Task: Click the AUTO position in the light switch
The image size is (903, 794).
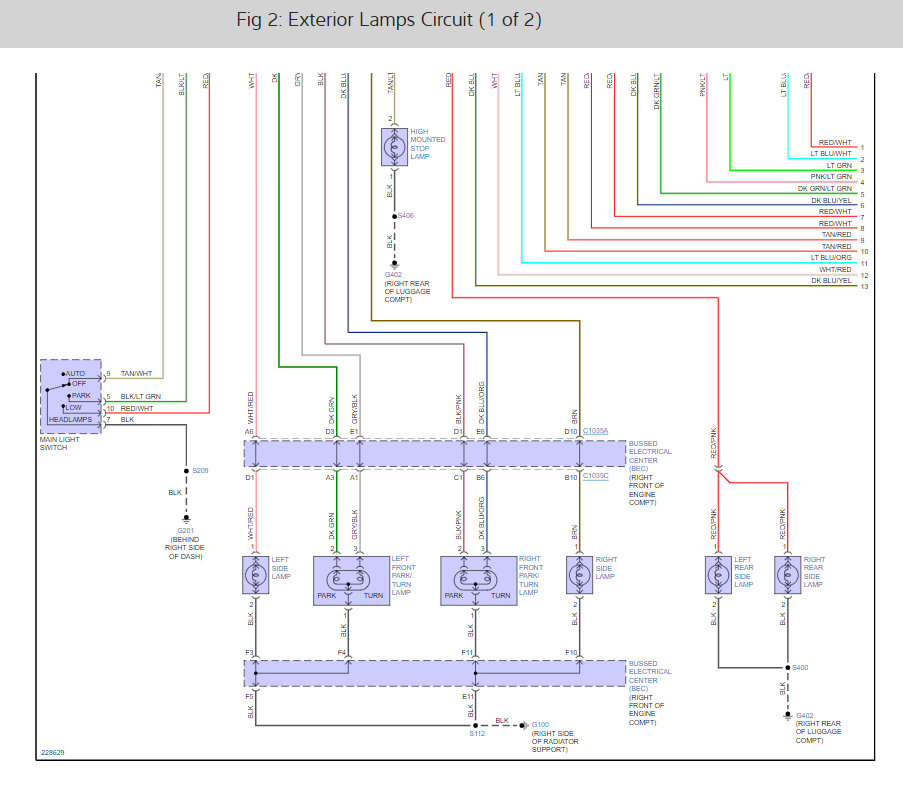Action: (75, 374)
